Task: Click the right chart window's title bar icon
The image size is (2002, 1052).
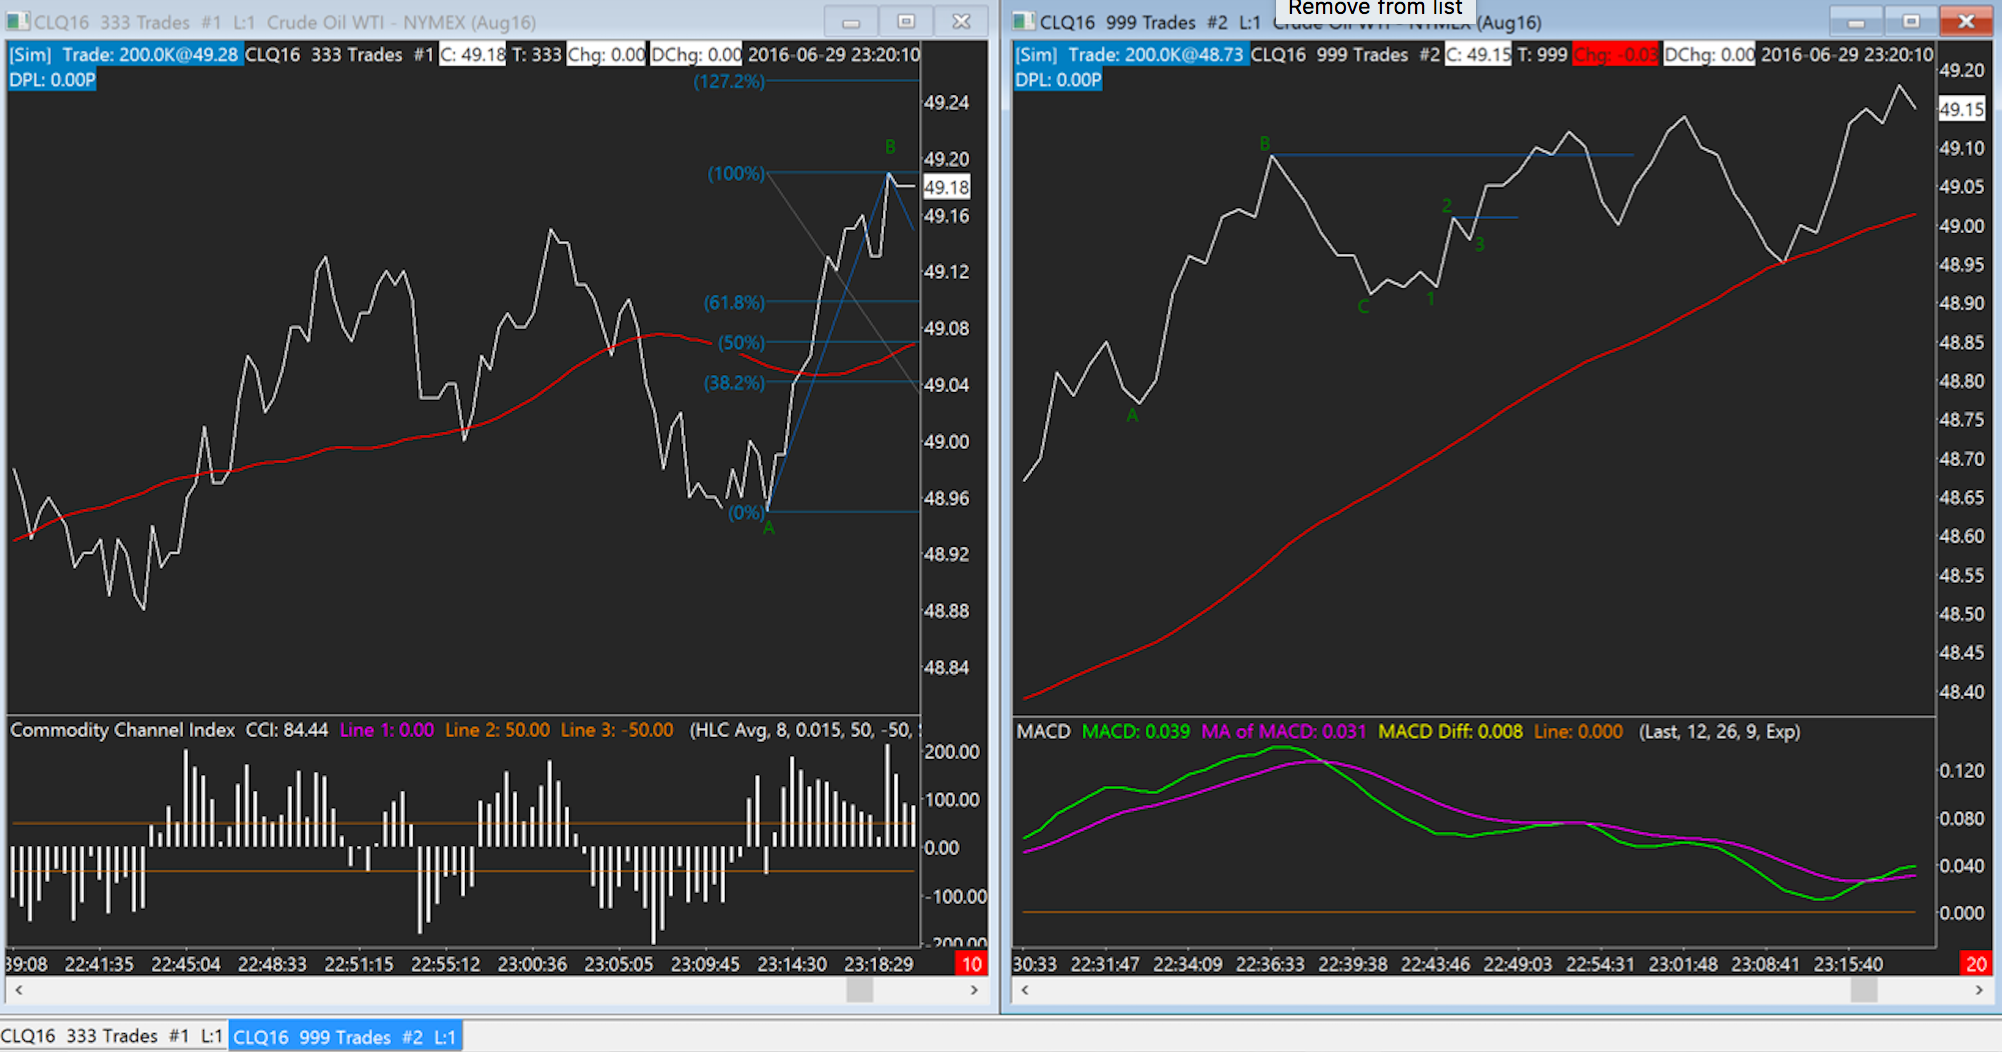Action: pyautogui.click(x=1024, y=21)
